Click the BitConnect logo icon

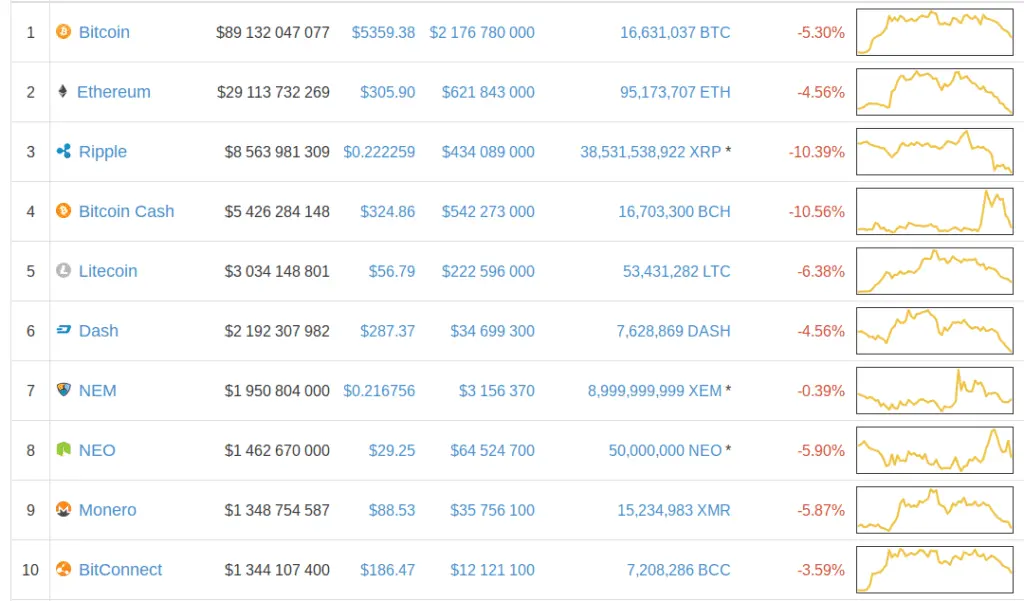64,570
